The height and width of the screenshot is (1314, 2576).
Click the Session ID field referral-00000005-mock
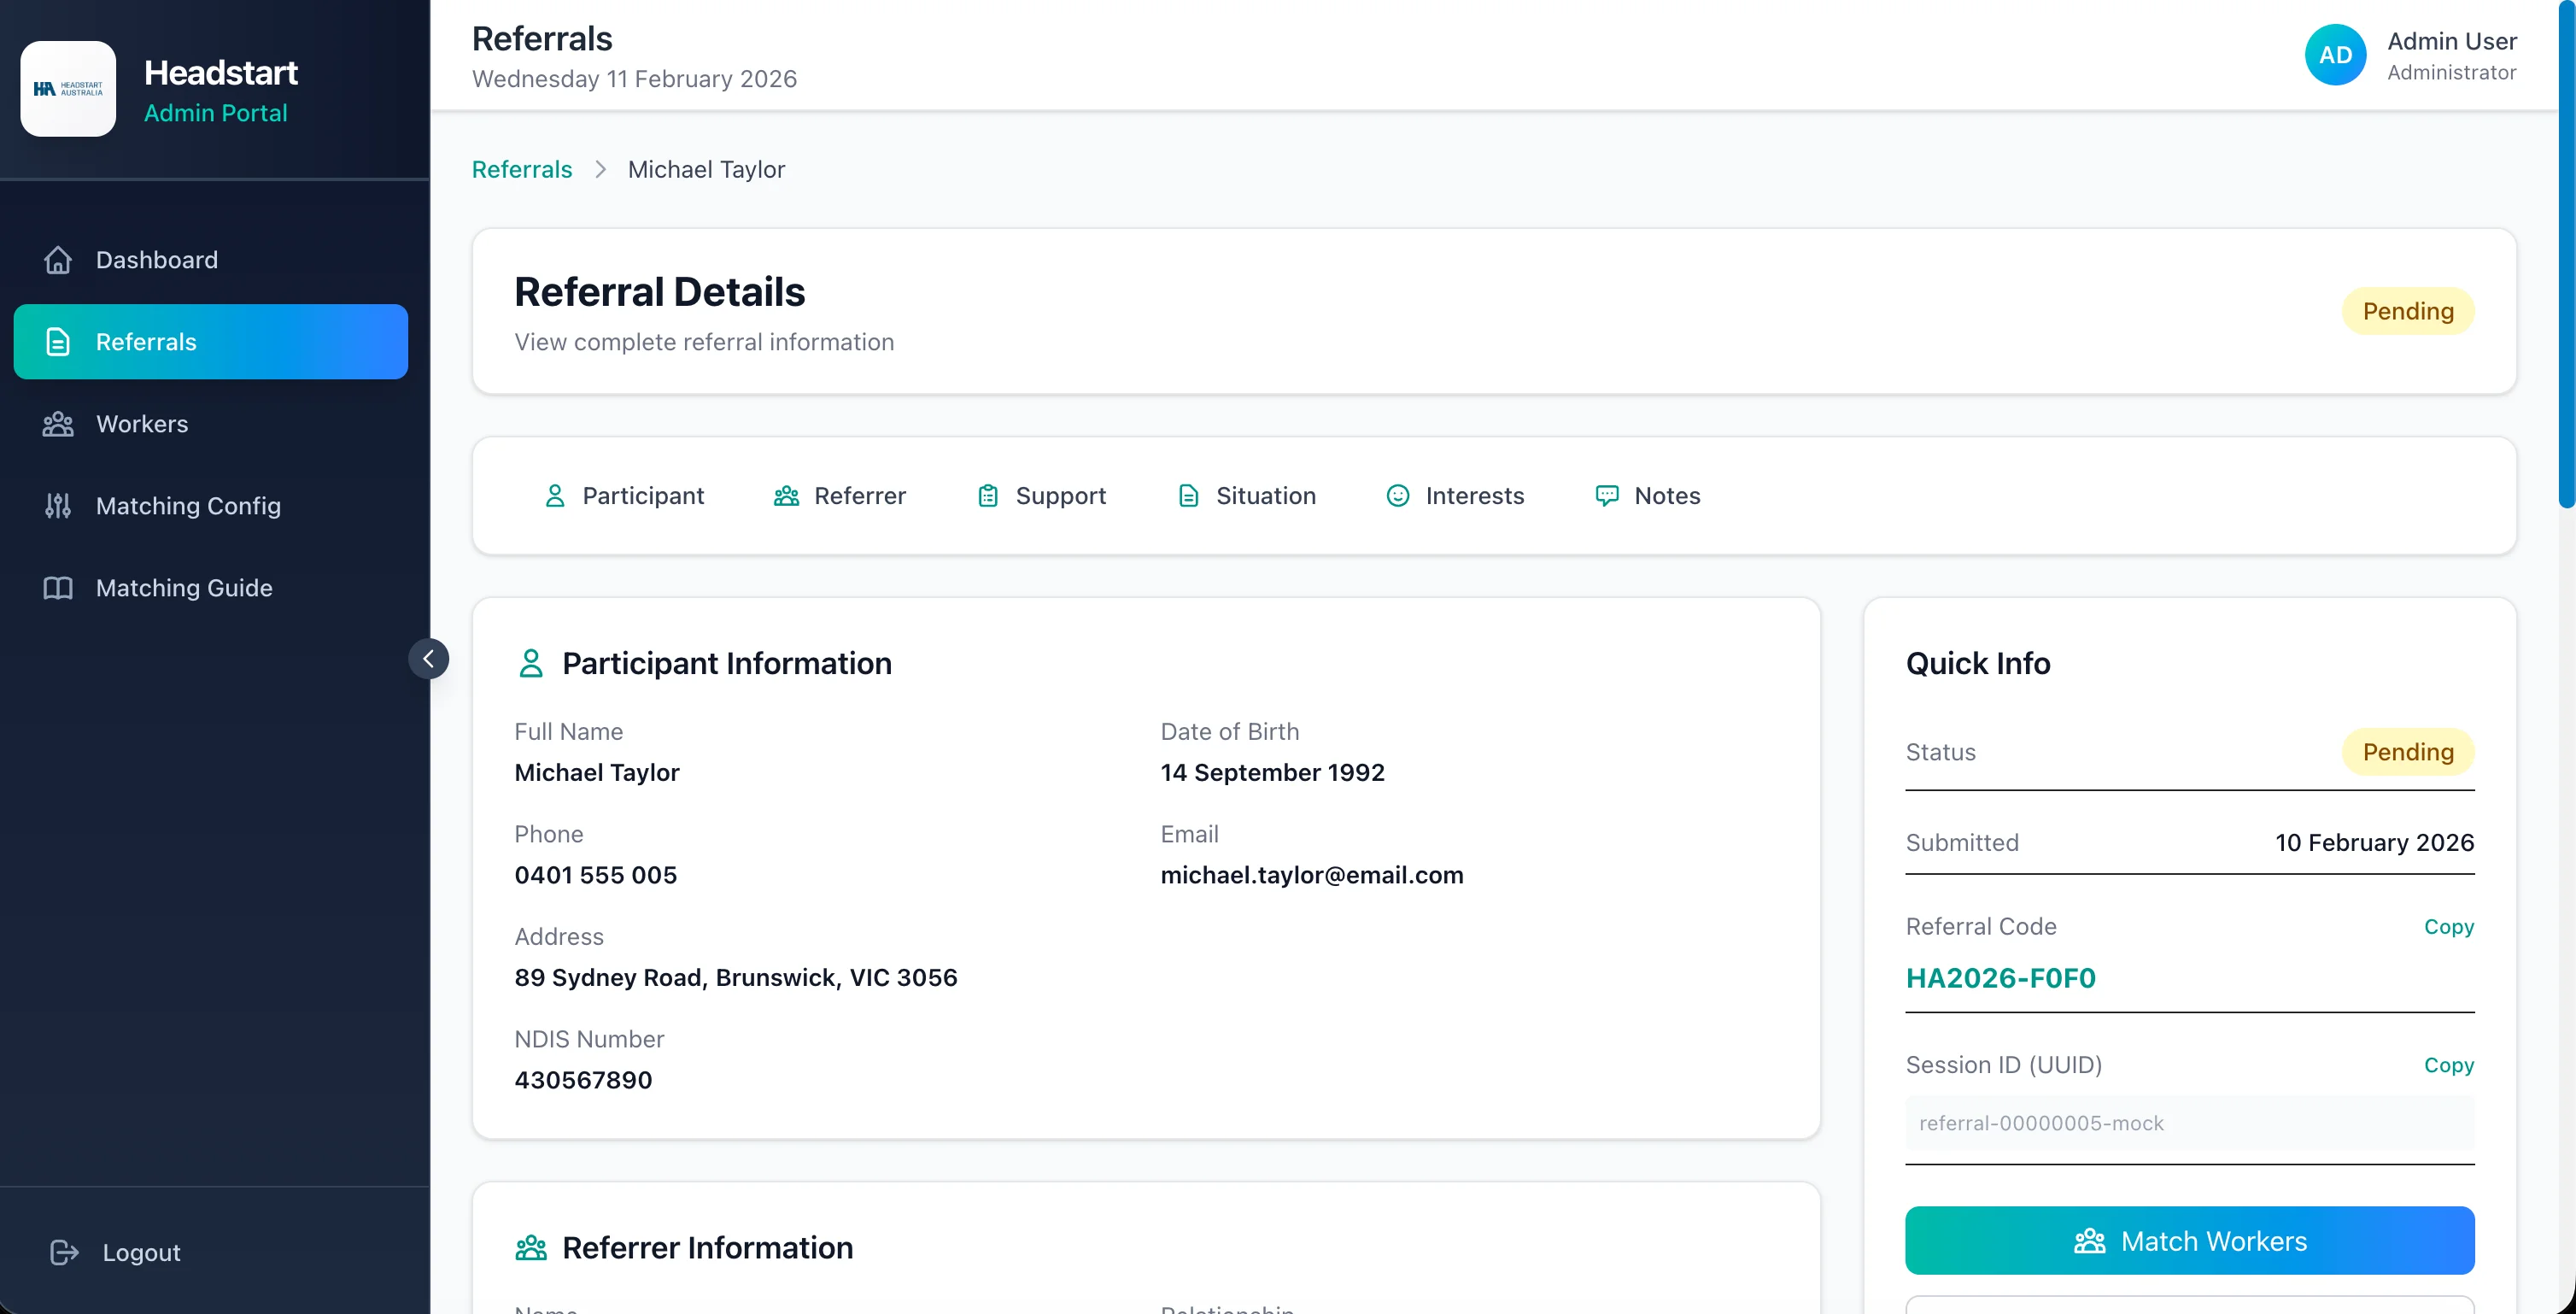[x=2189, y=1123]
